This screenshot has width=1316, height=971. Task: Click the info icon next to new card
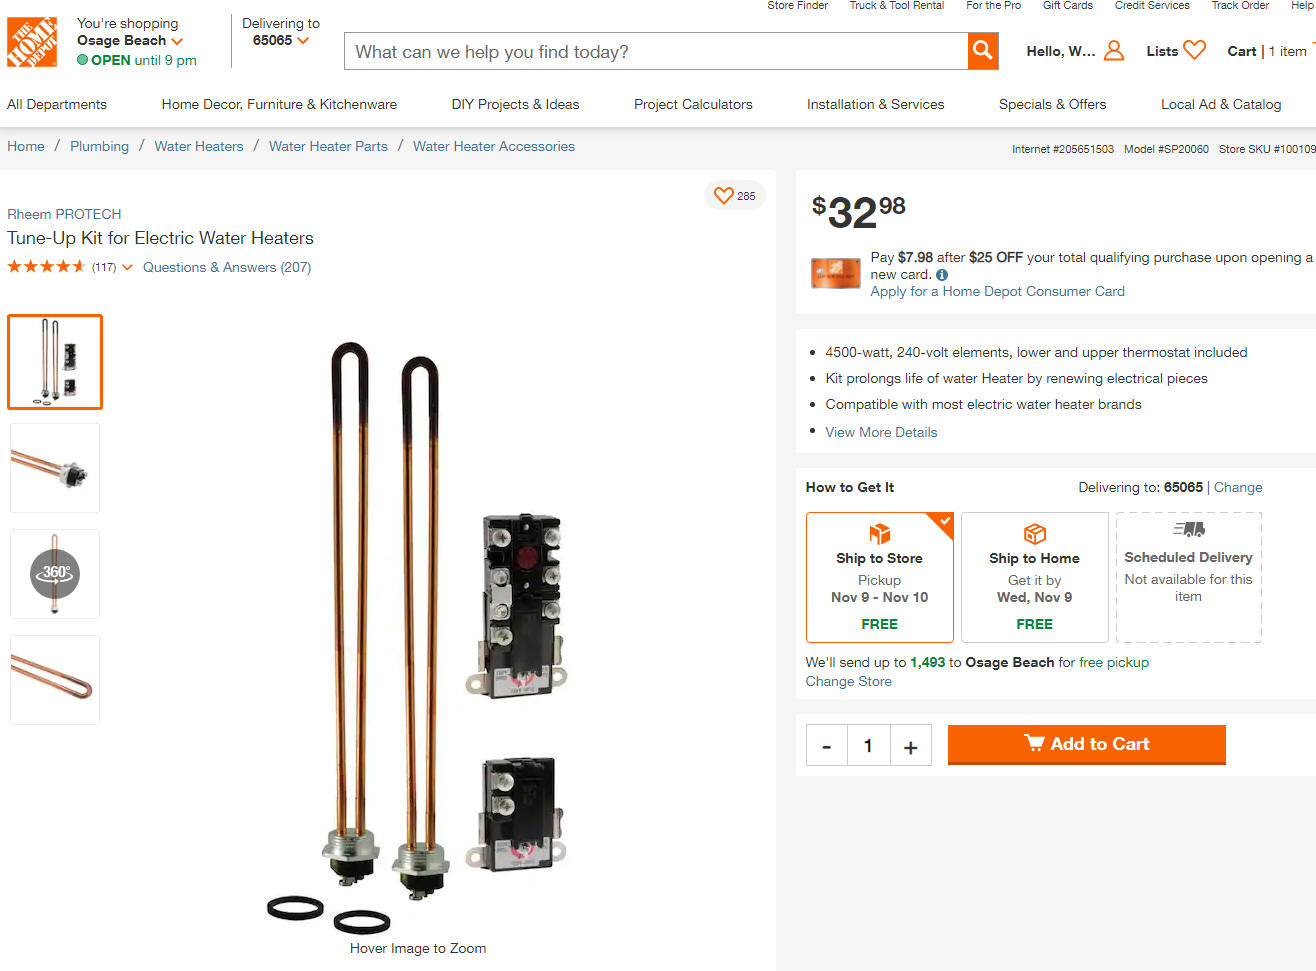pos(942,275)
